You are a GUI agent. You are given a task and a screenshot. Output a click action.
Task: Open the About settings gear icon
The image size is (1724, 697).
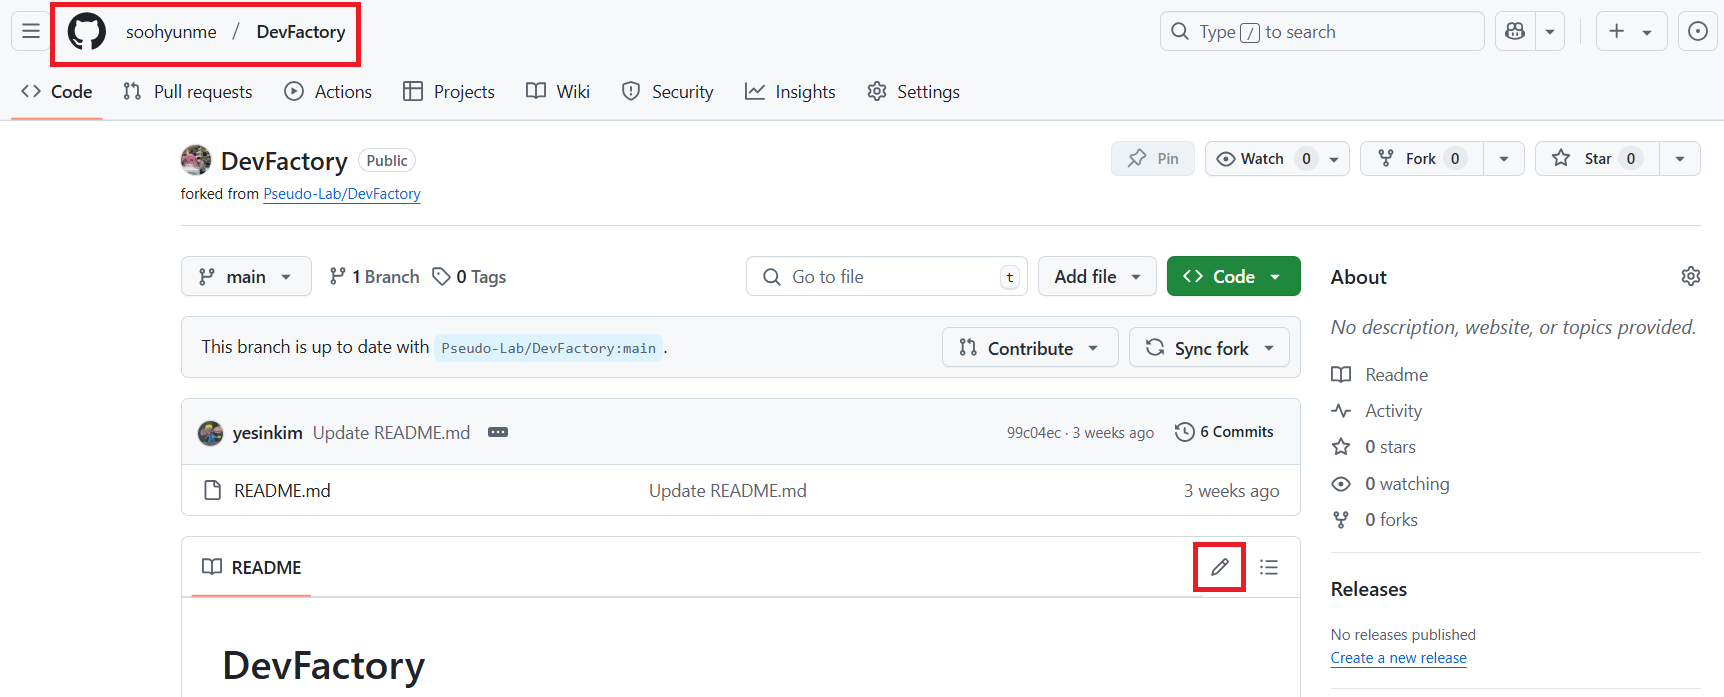click(1690, 276)
